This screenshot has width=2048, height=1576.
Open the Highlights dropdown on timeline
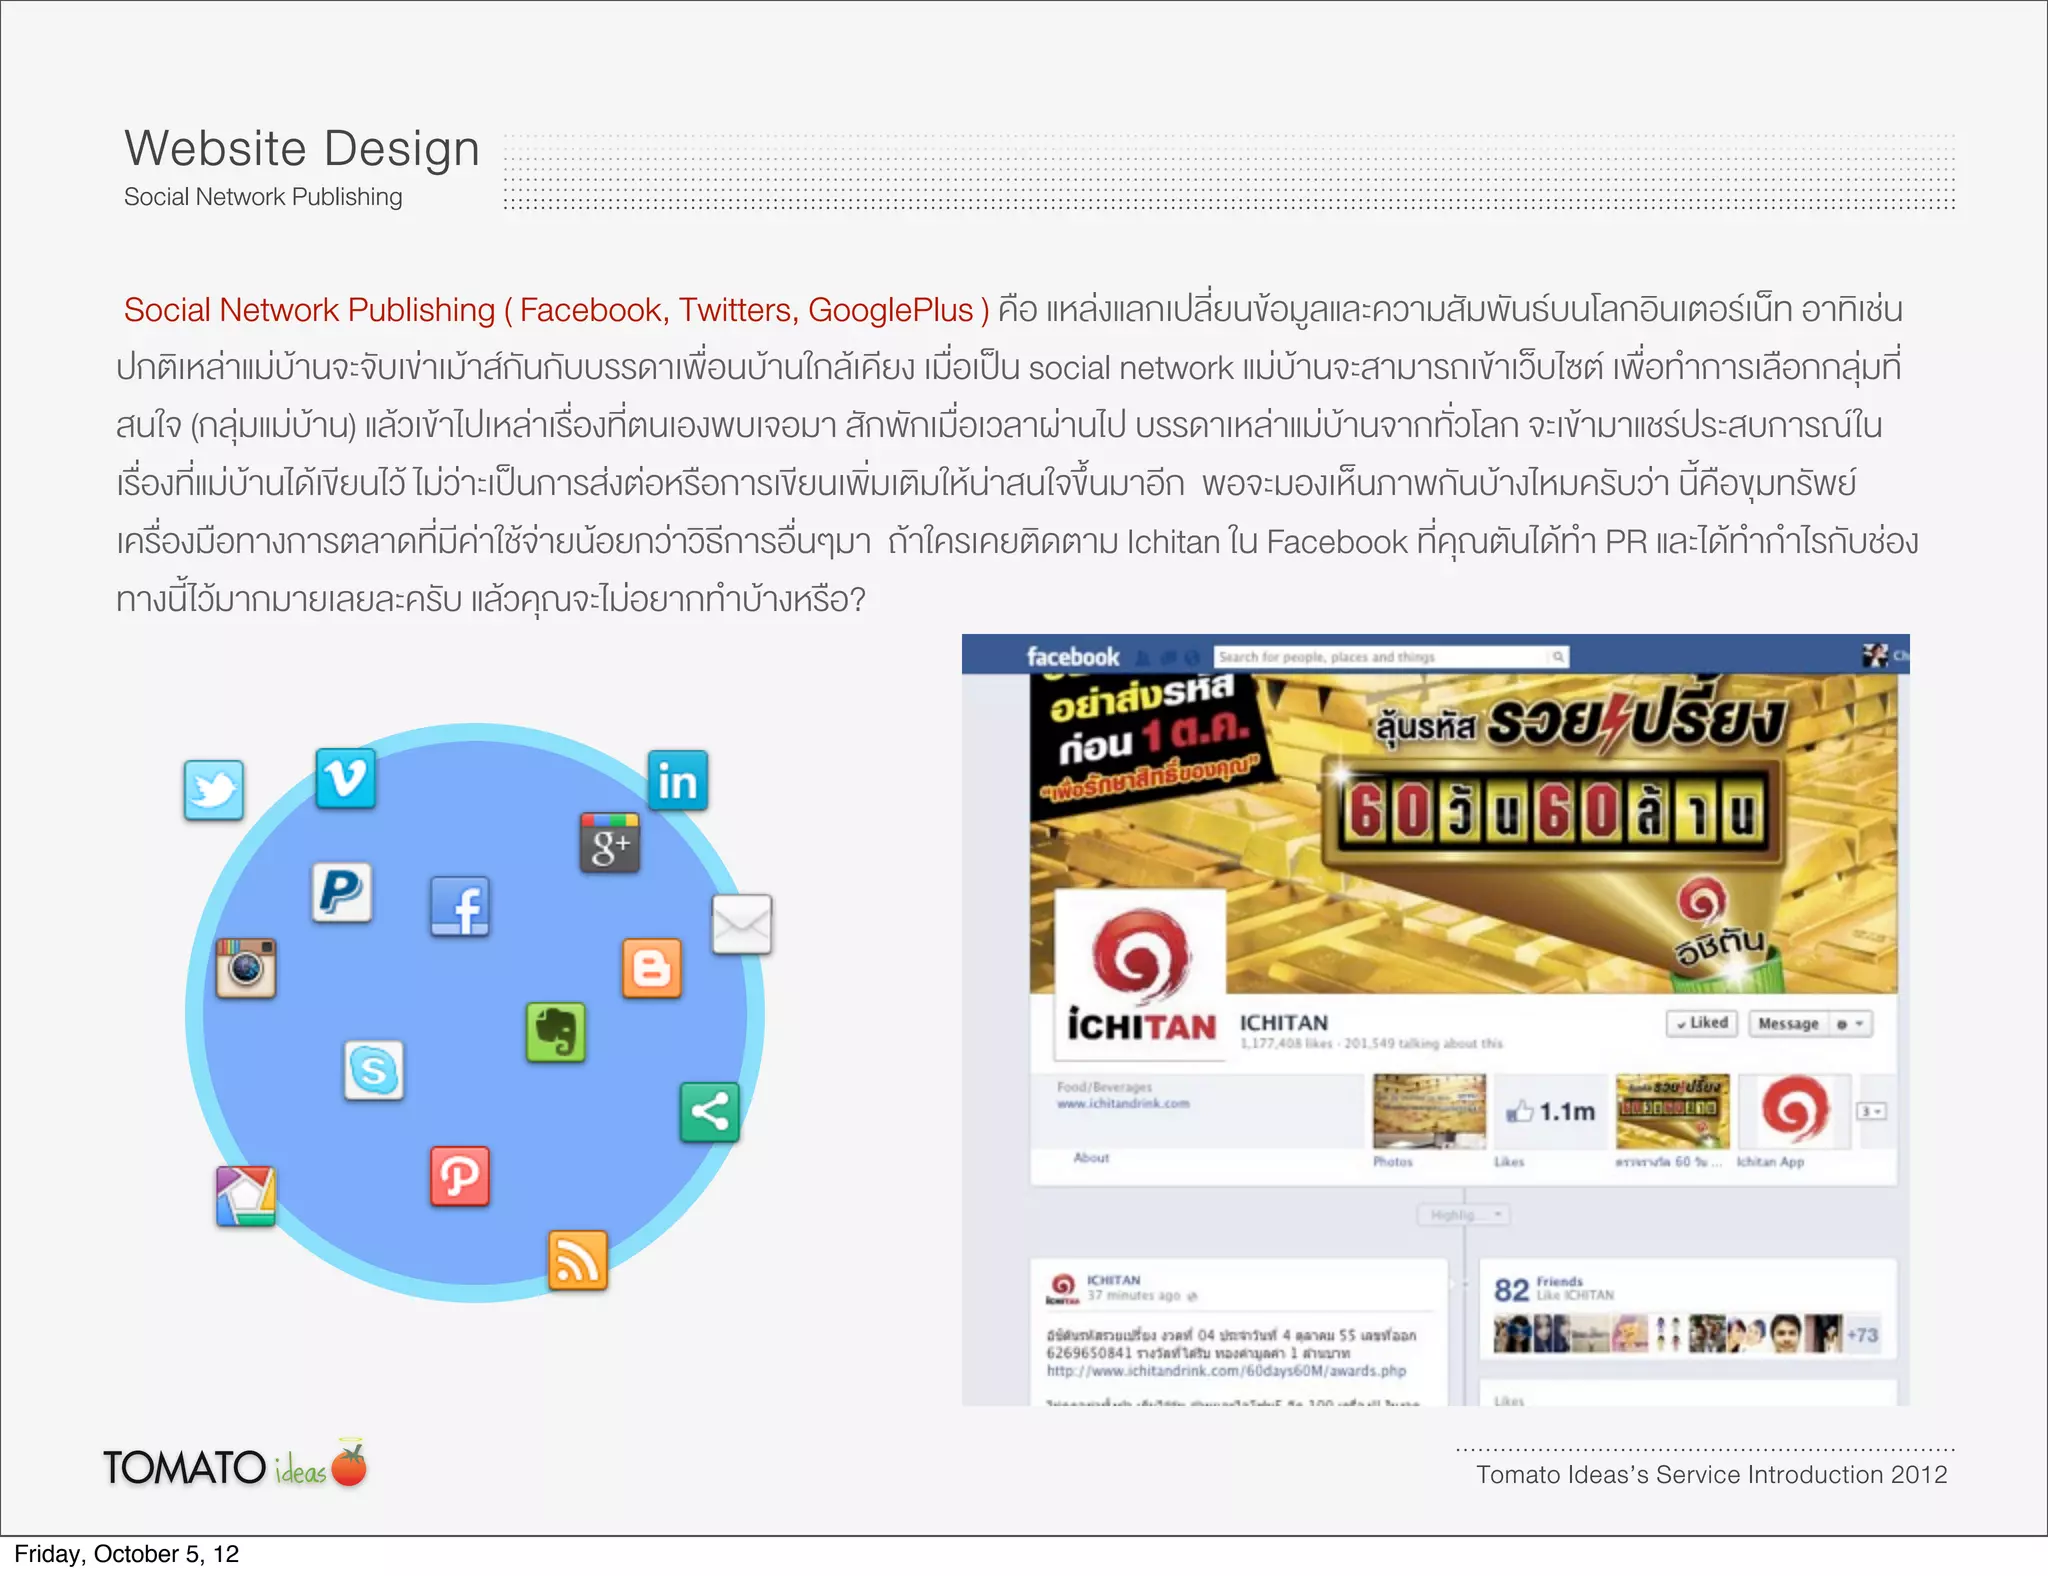tap(1464, 1215)
